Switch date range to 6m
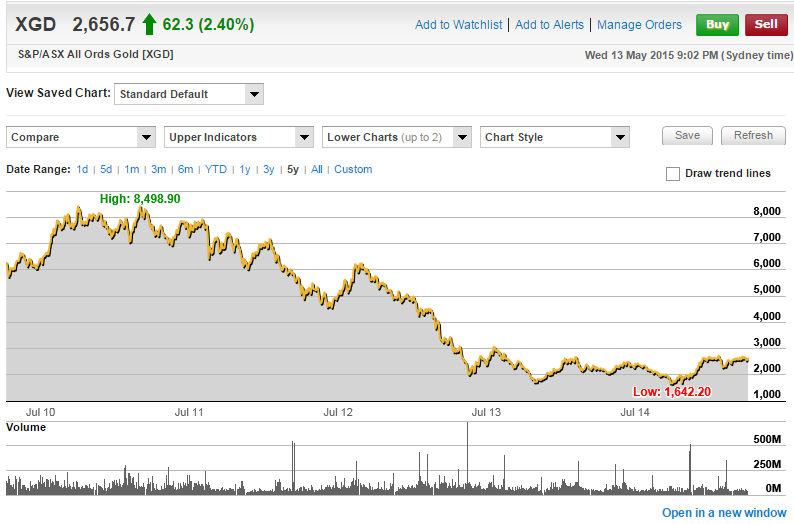 click(x=185, y=170)
